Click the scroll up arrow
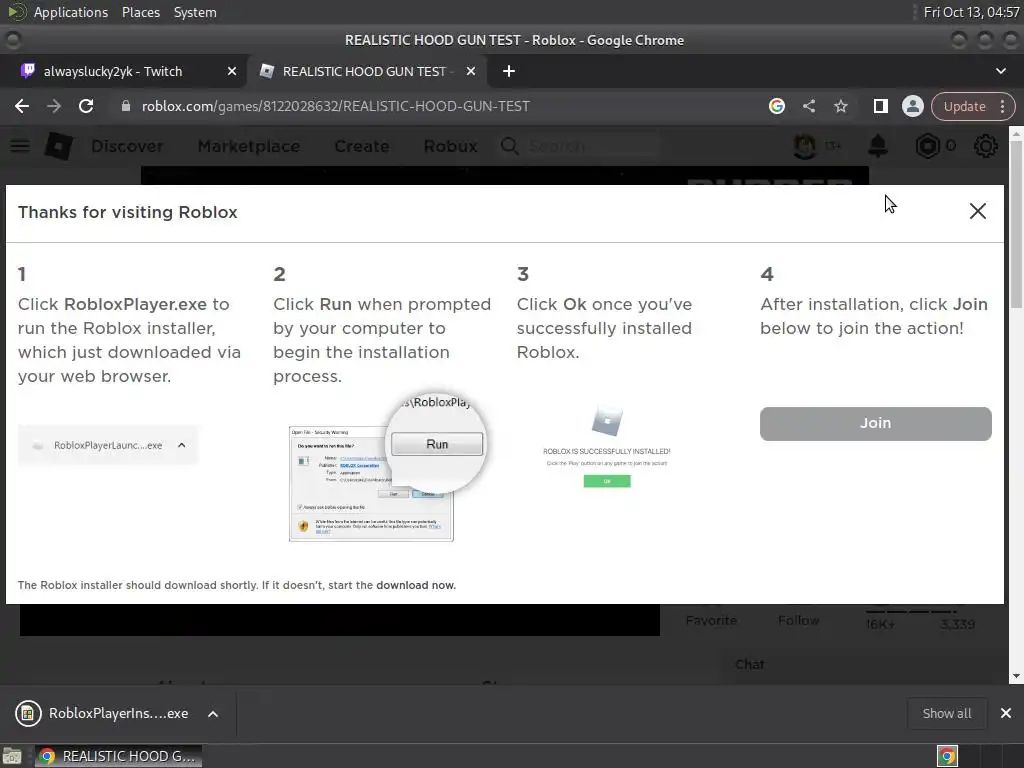The height and width of the screenshot is (768, 1024). 1016,133
